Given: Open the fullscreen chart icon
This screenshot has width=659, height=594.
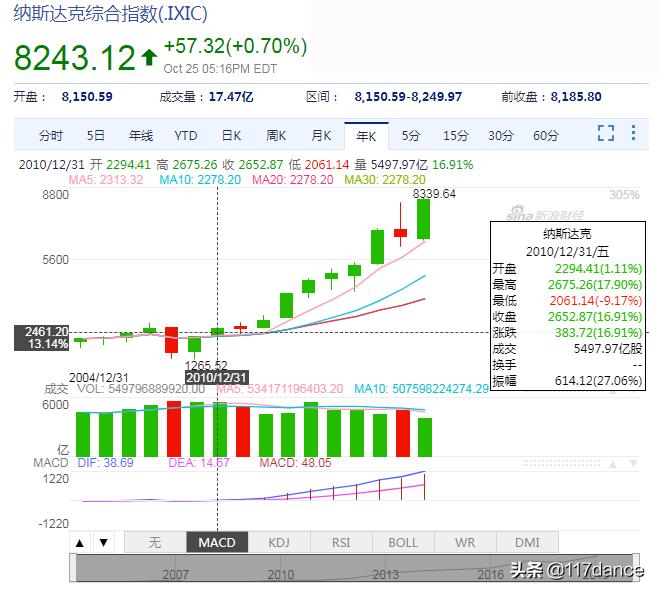Looking at the screenshot, I should click(x=606, y=133).
